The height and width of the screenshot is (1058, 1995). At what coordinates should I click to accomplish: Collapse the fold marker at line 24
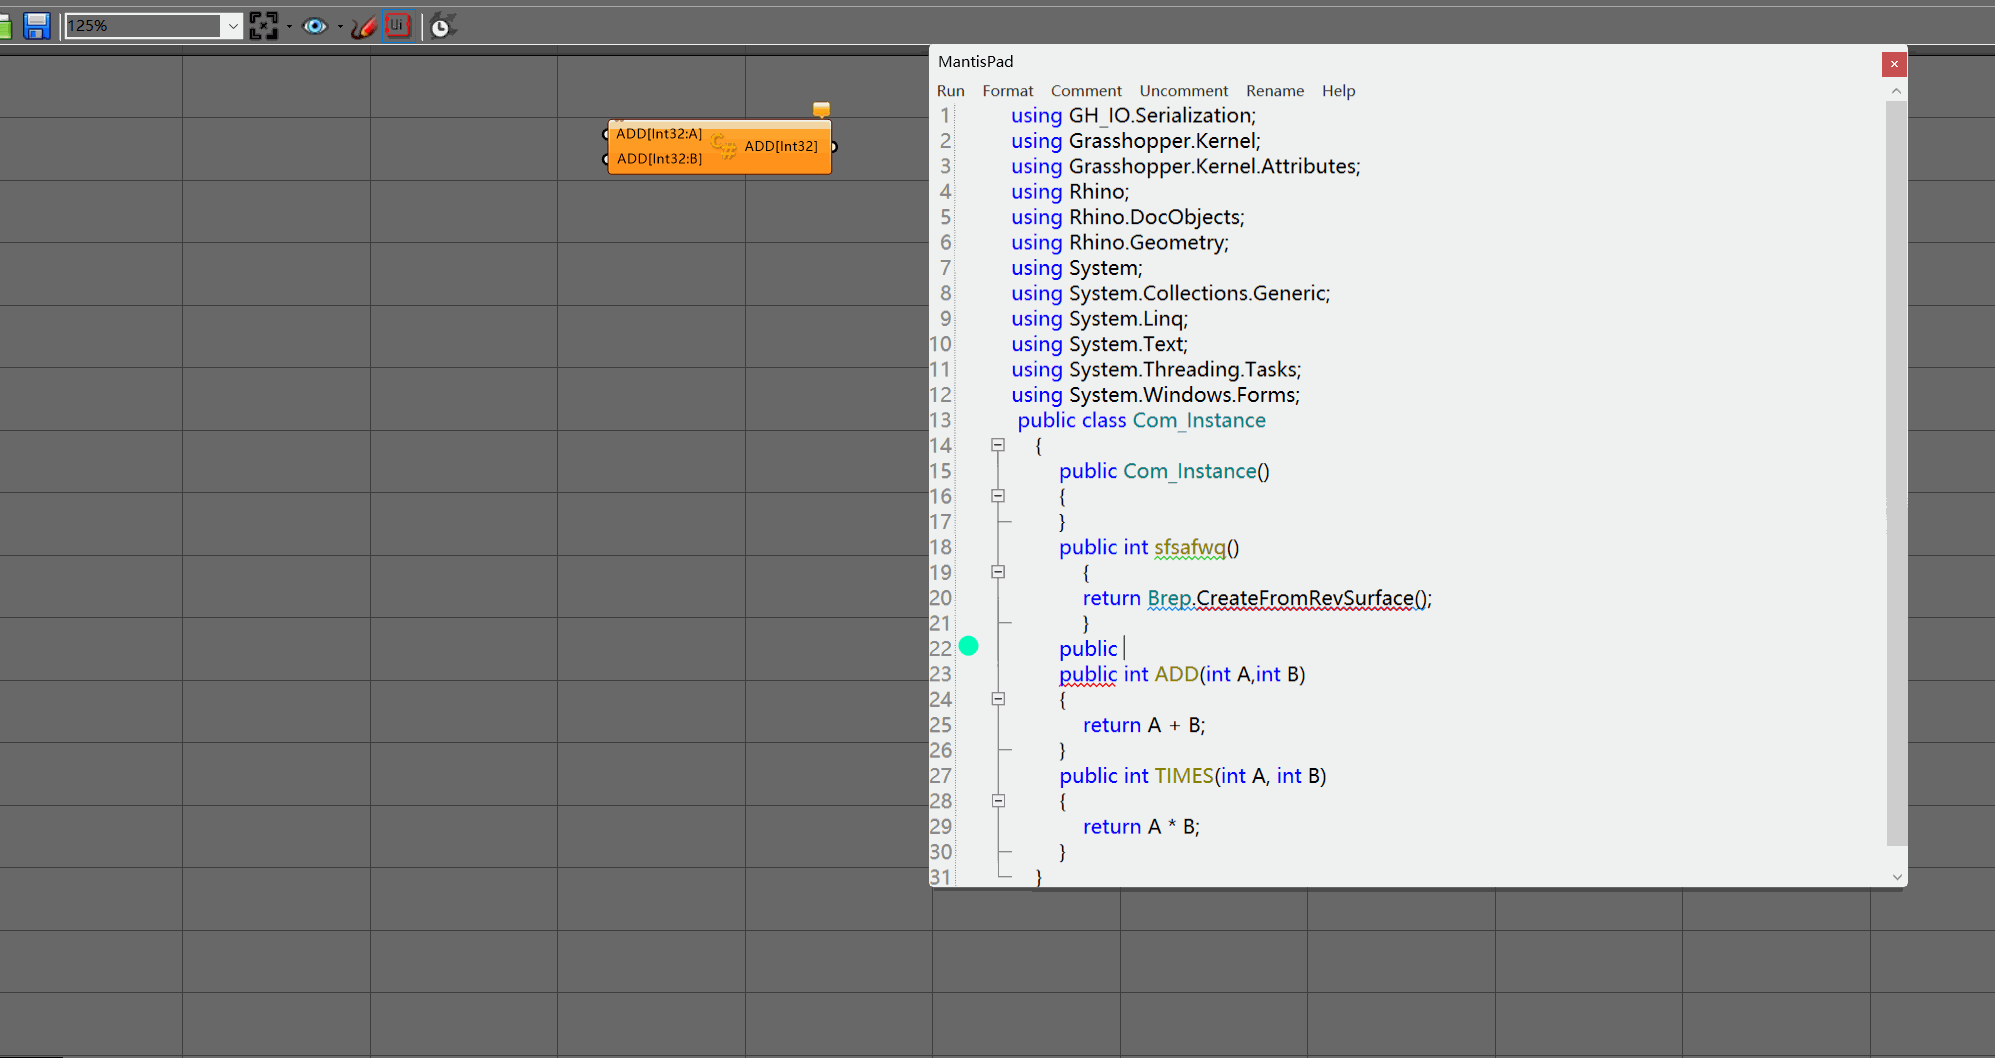pos(997,699)
